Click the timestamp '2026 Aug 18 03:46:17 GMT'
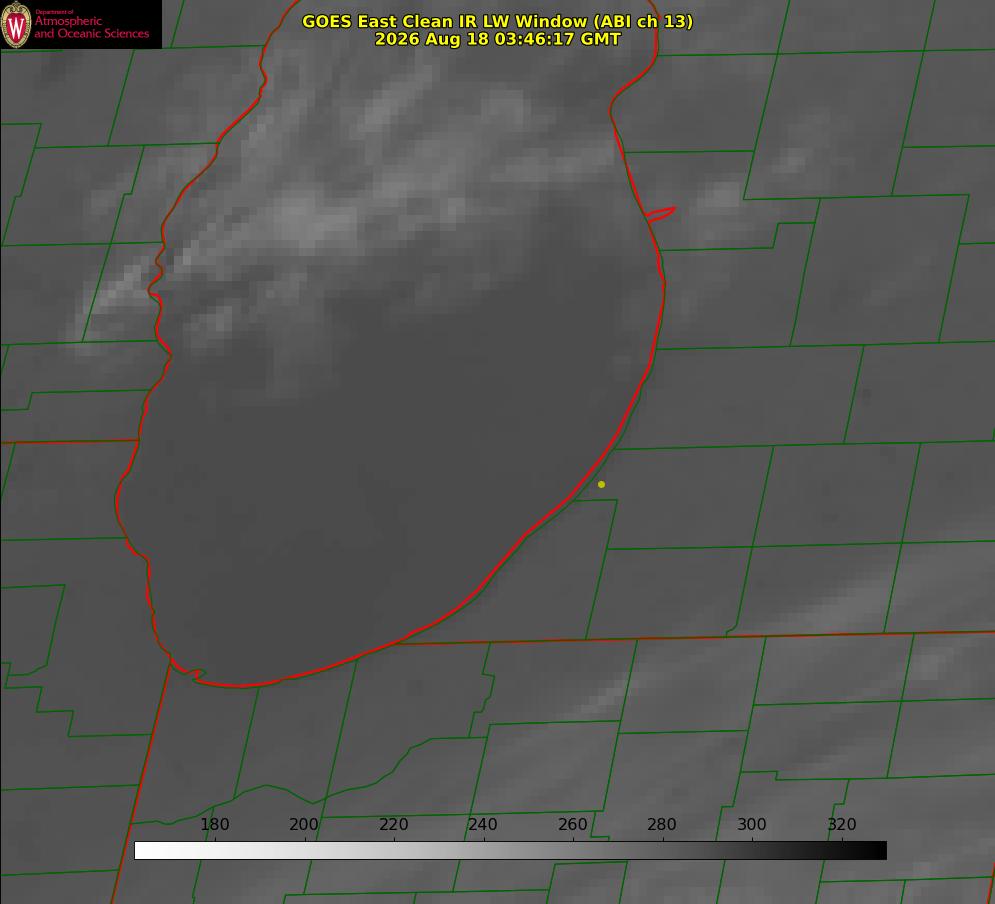The image size is (995, 904). click(498, 39)
